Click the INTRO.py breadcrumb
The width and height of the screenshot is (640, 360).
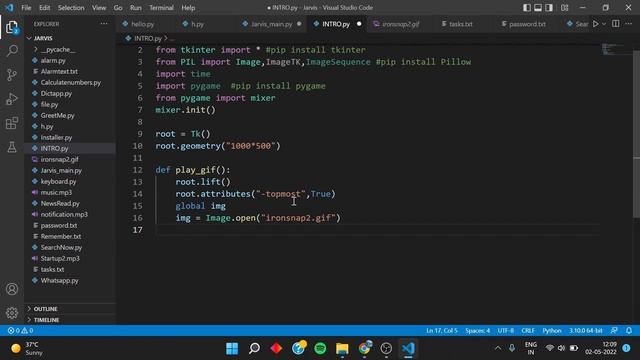pos(148,38)
